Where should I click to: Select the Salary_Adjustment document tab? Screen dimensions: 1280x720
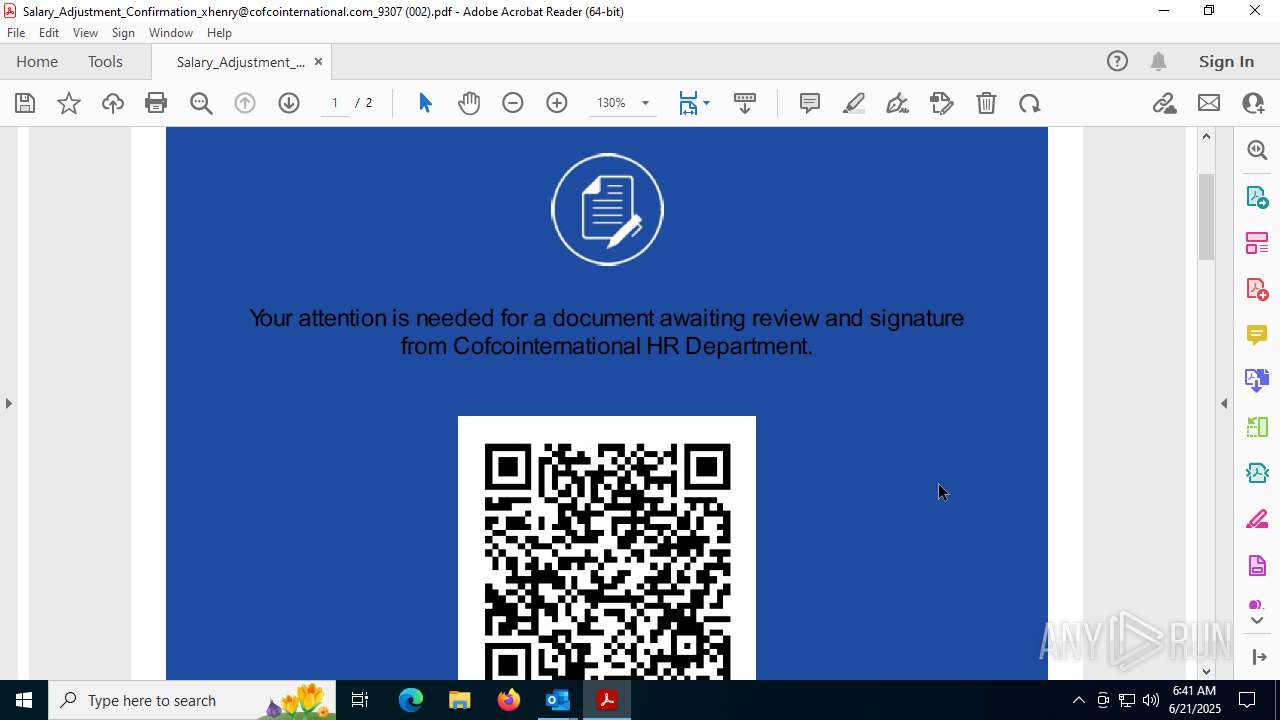[240, 62]
